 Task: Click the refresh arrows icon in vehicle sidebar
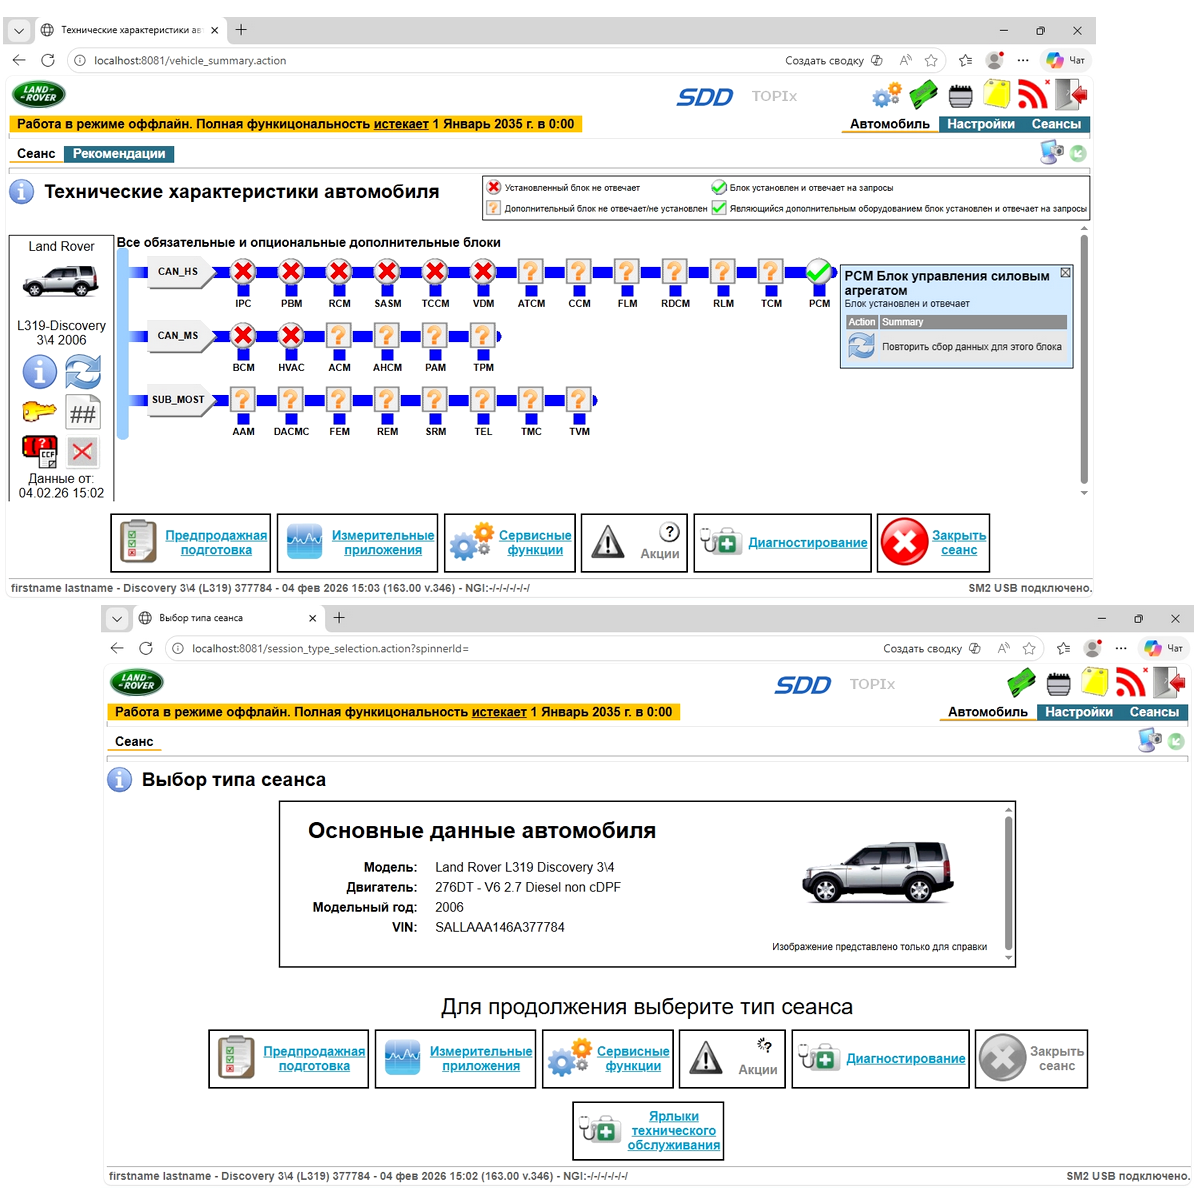click(x=83, y=372)
